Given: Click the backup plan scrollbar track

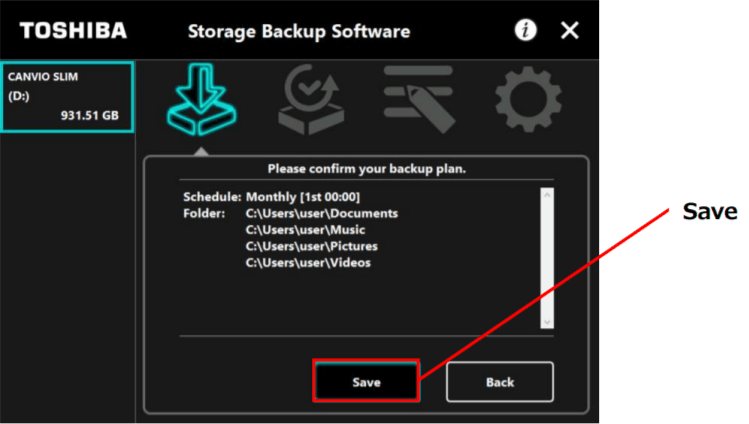Looking at the screenshot, I should 546,257.
